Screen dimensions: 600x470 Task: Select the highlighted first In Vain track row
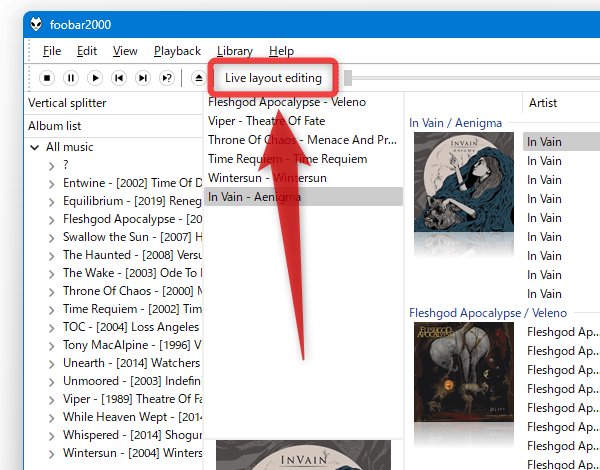[561, 142]
